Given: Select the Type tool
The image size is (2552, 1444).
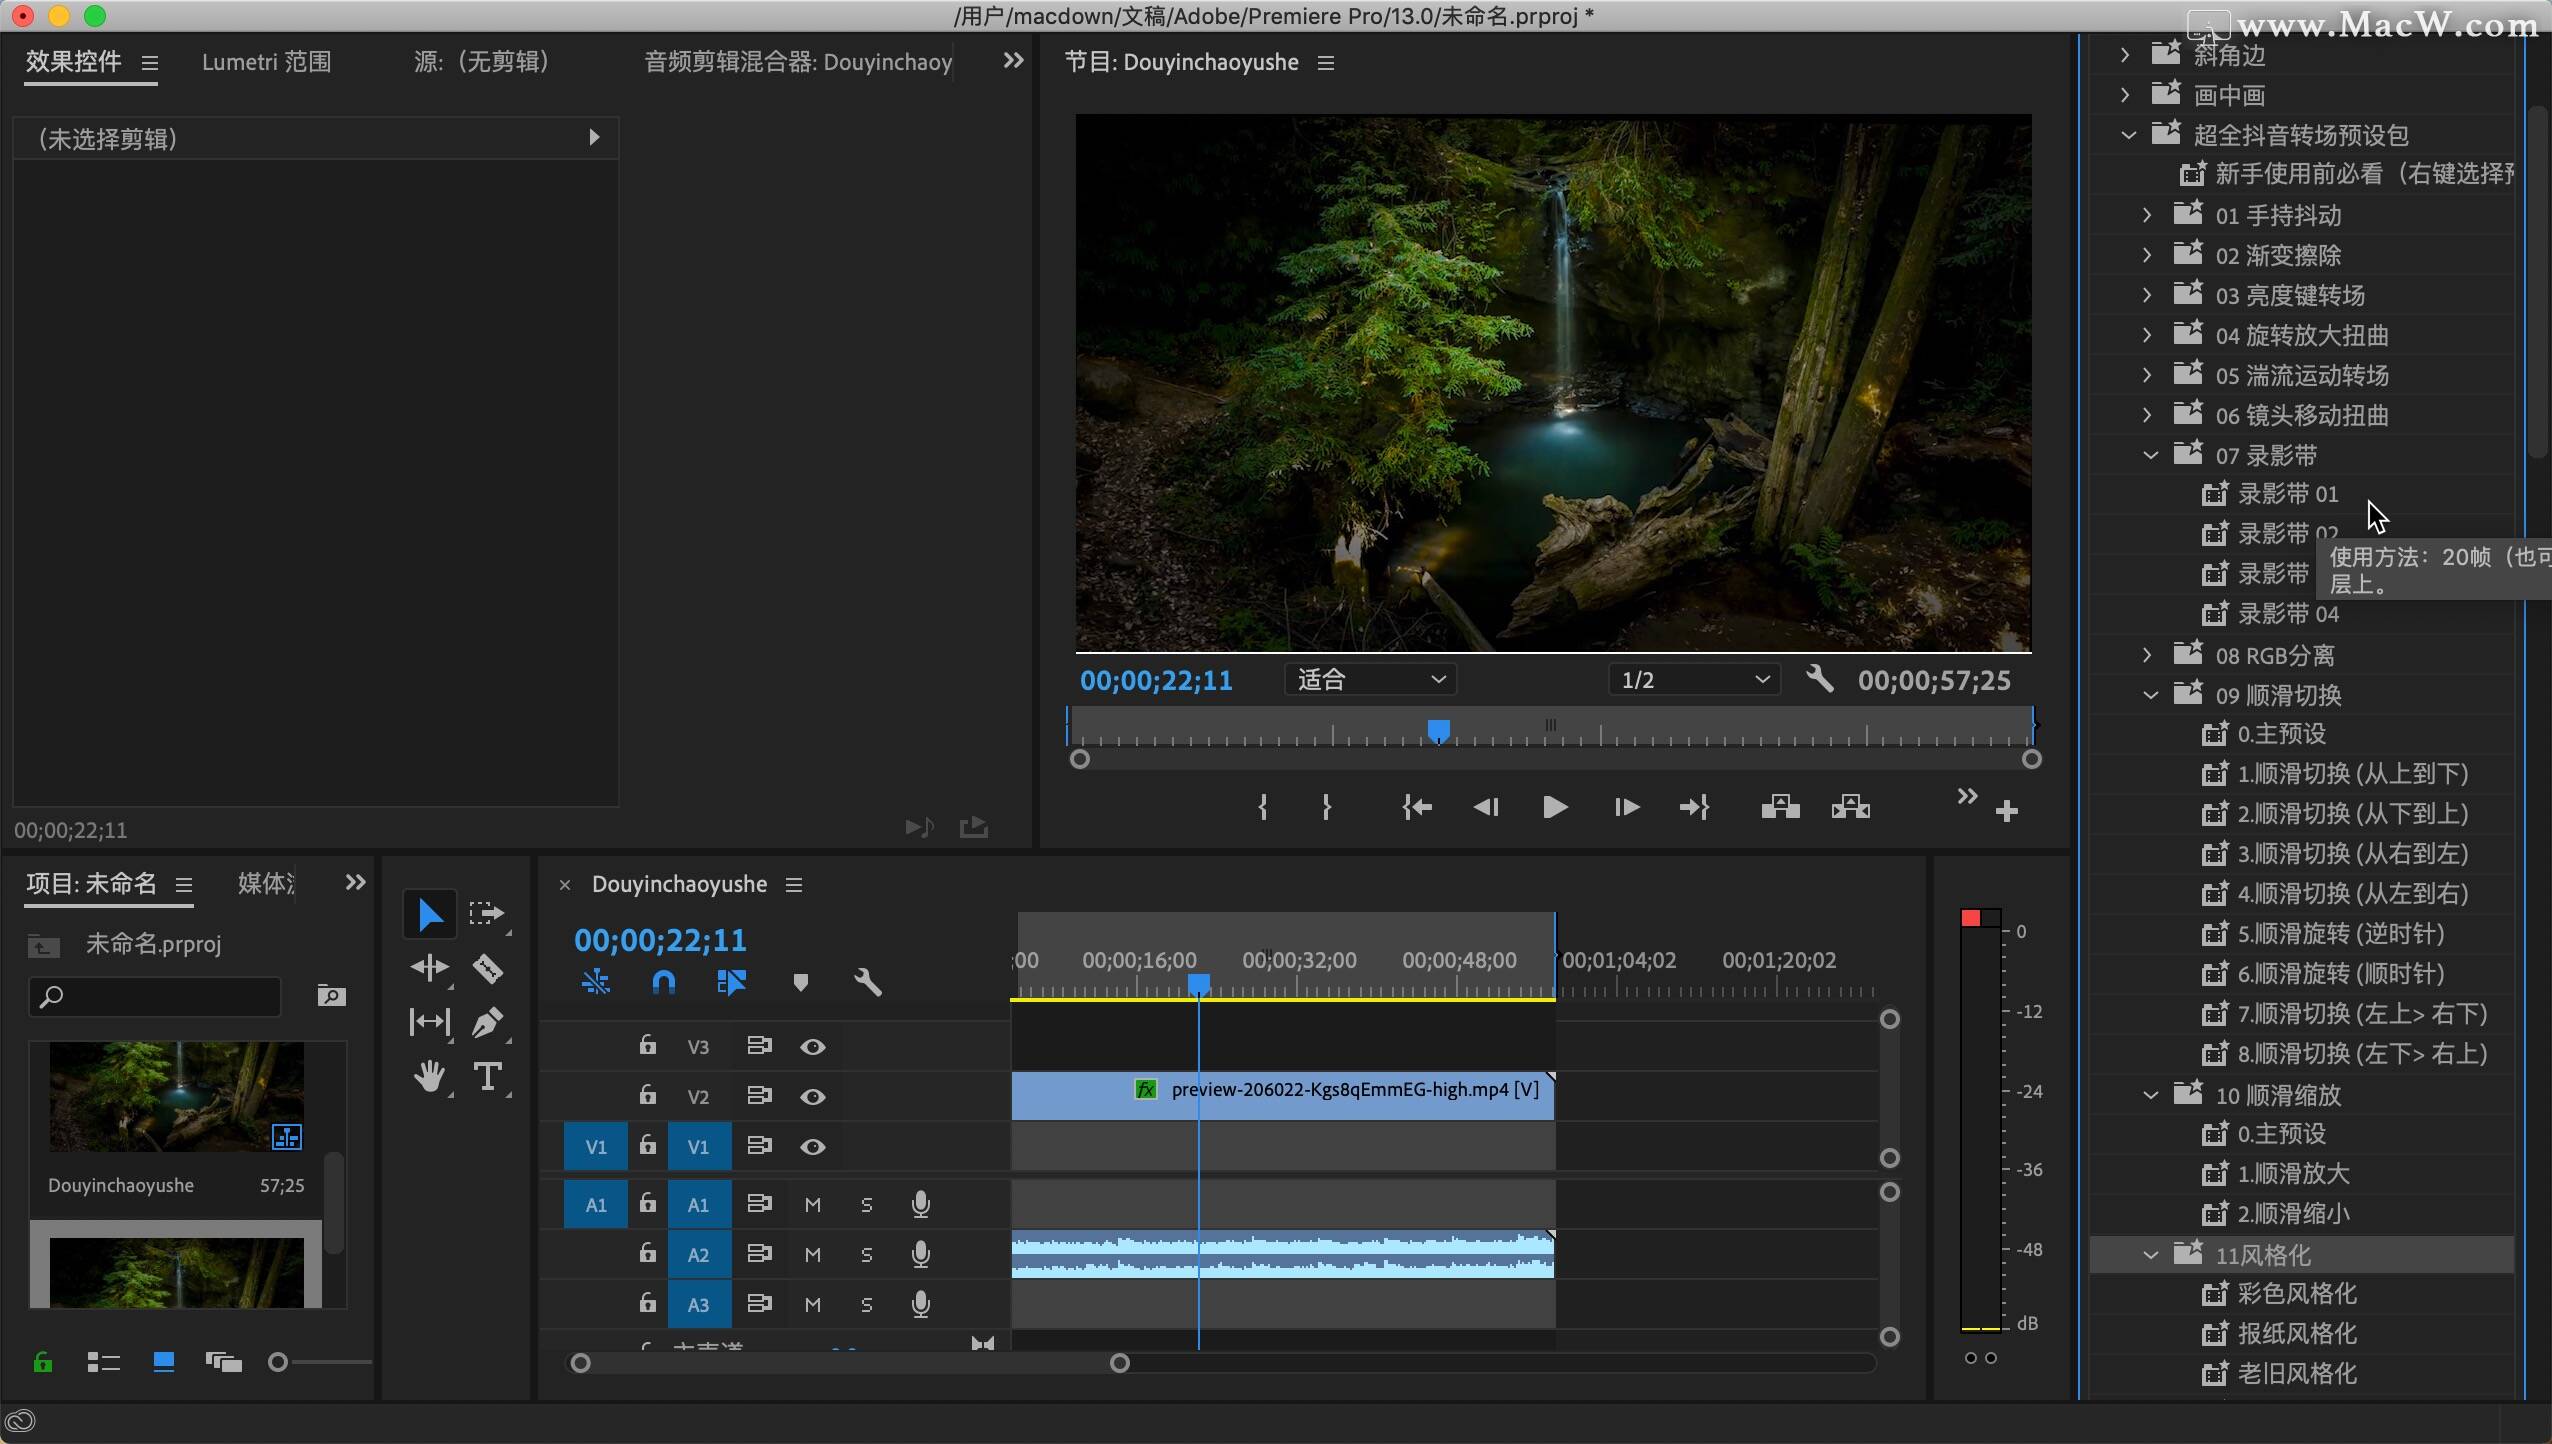Looking at the screenshot, I should tap(487, 1077).
